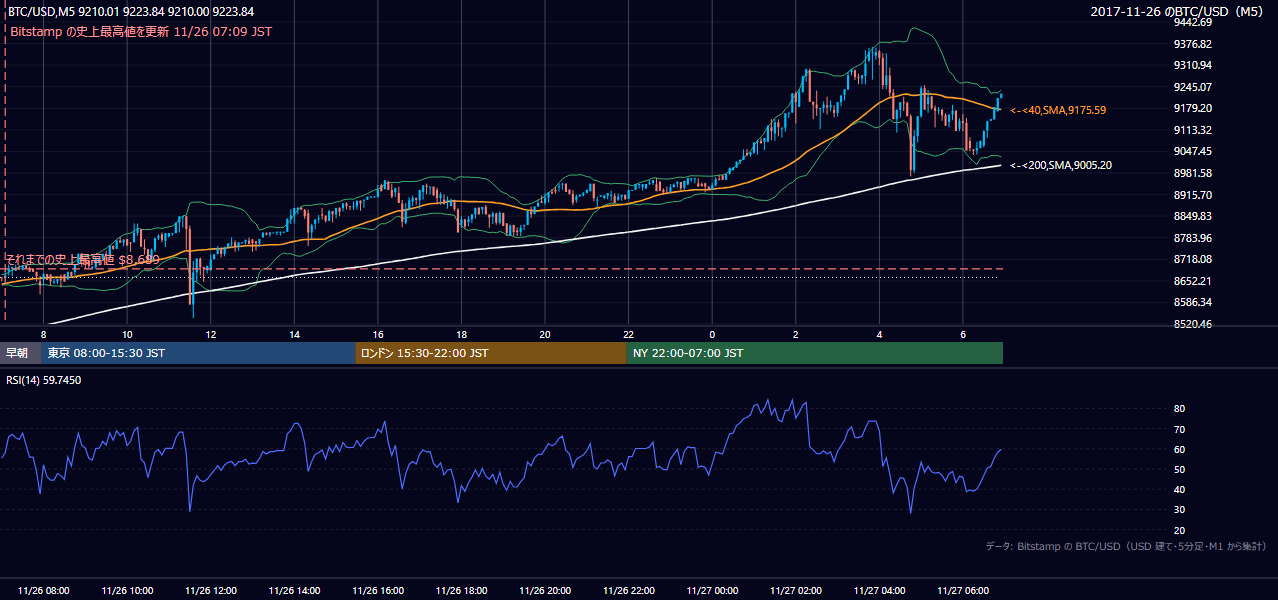1278x600 pixels.
Task: Click the 9113.32 price axis value
Action: click(1193, 130)
